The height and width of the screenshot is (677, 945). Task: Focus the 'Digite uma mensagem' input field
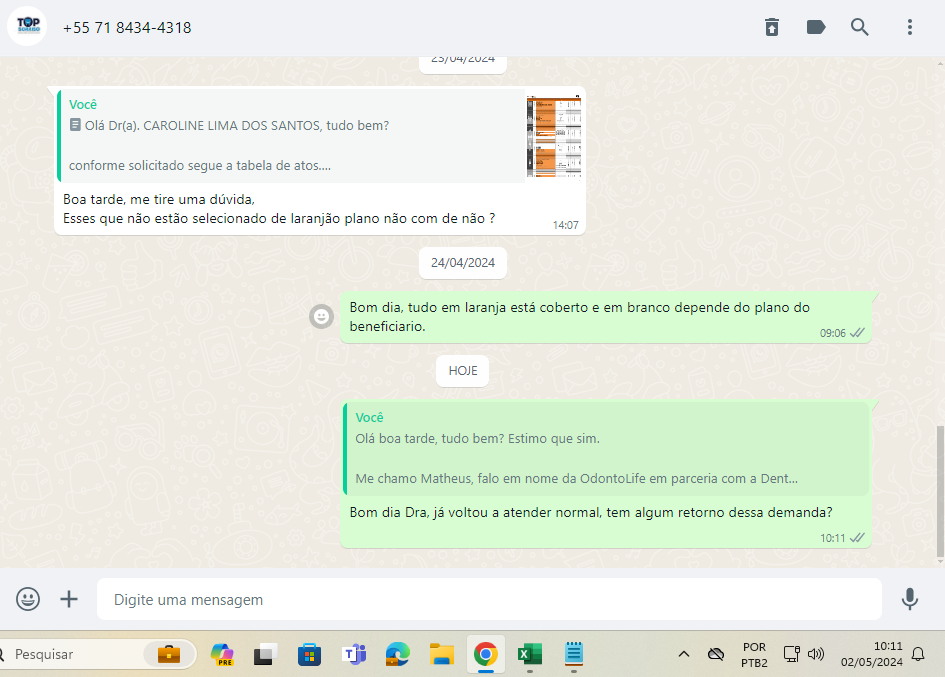click(489, 599)
